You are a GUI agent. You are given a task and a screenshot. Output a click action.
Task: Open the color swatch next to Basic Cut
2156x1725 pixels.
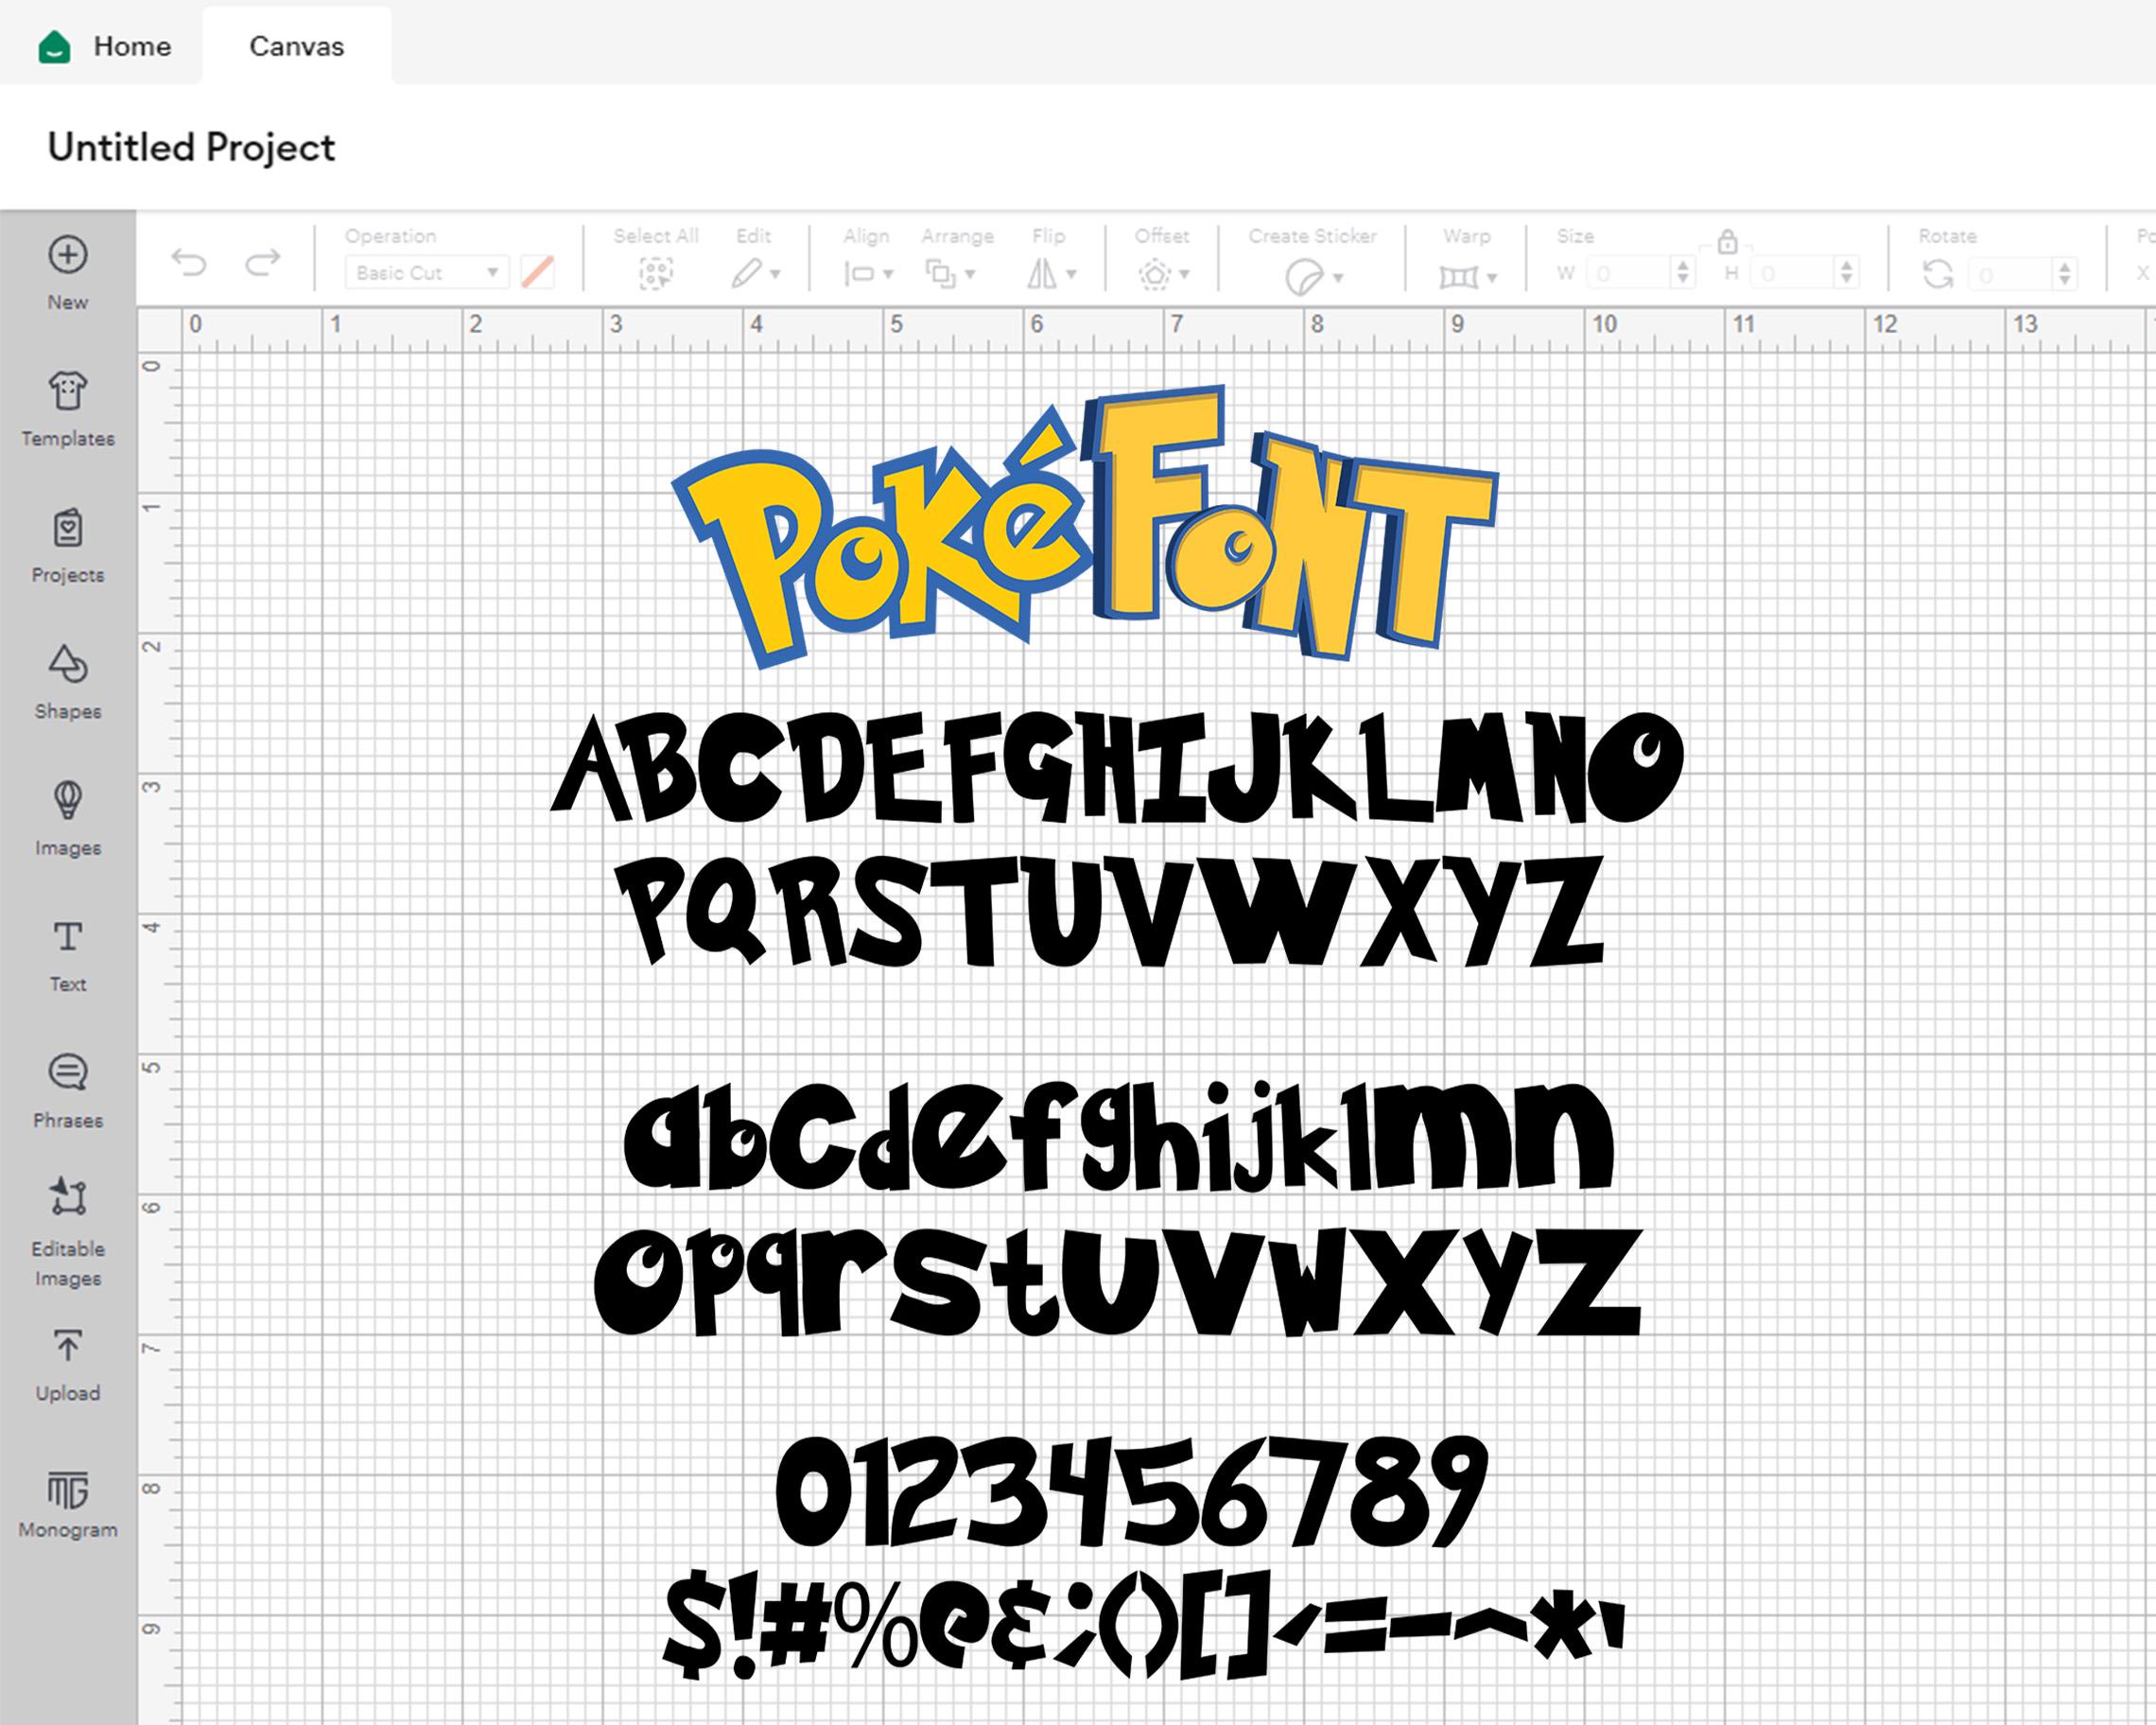(538, 271)
